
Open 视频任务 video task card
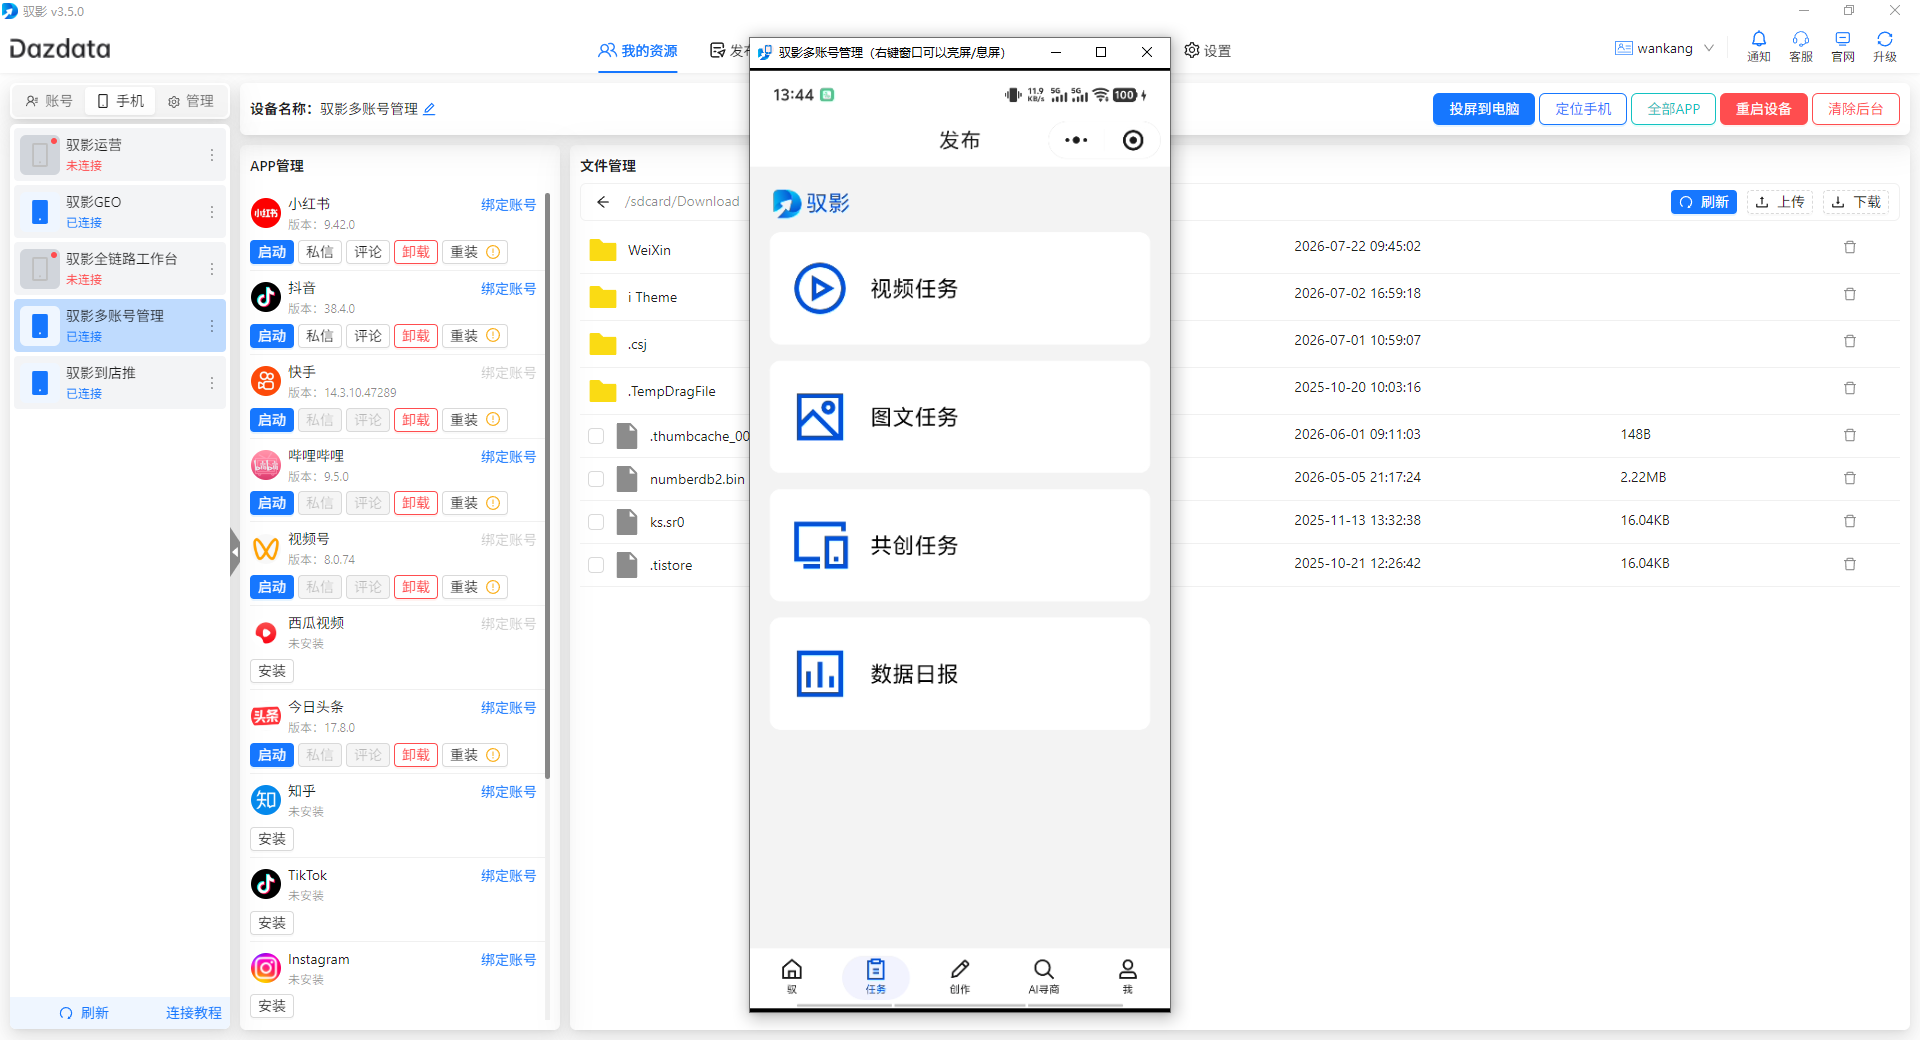tap(960, 288)
